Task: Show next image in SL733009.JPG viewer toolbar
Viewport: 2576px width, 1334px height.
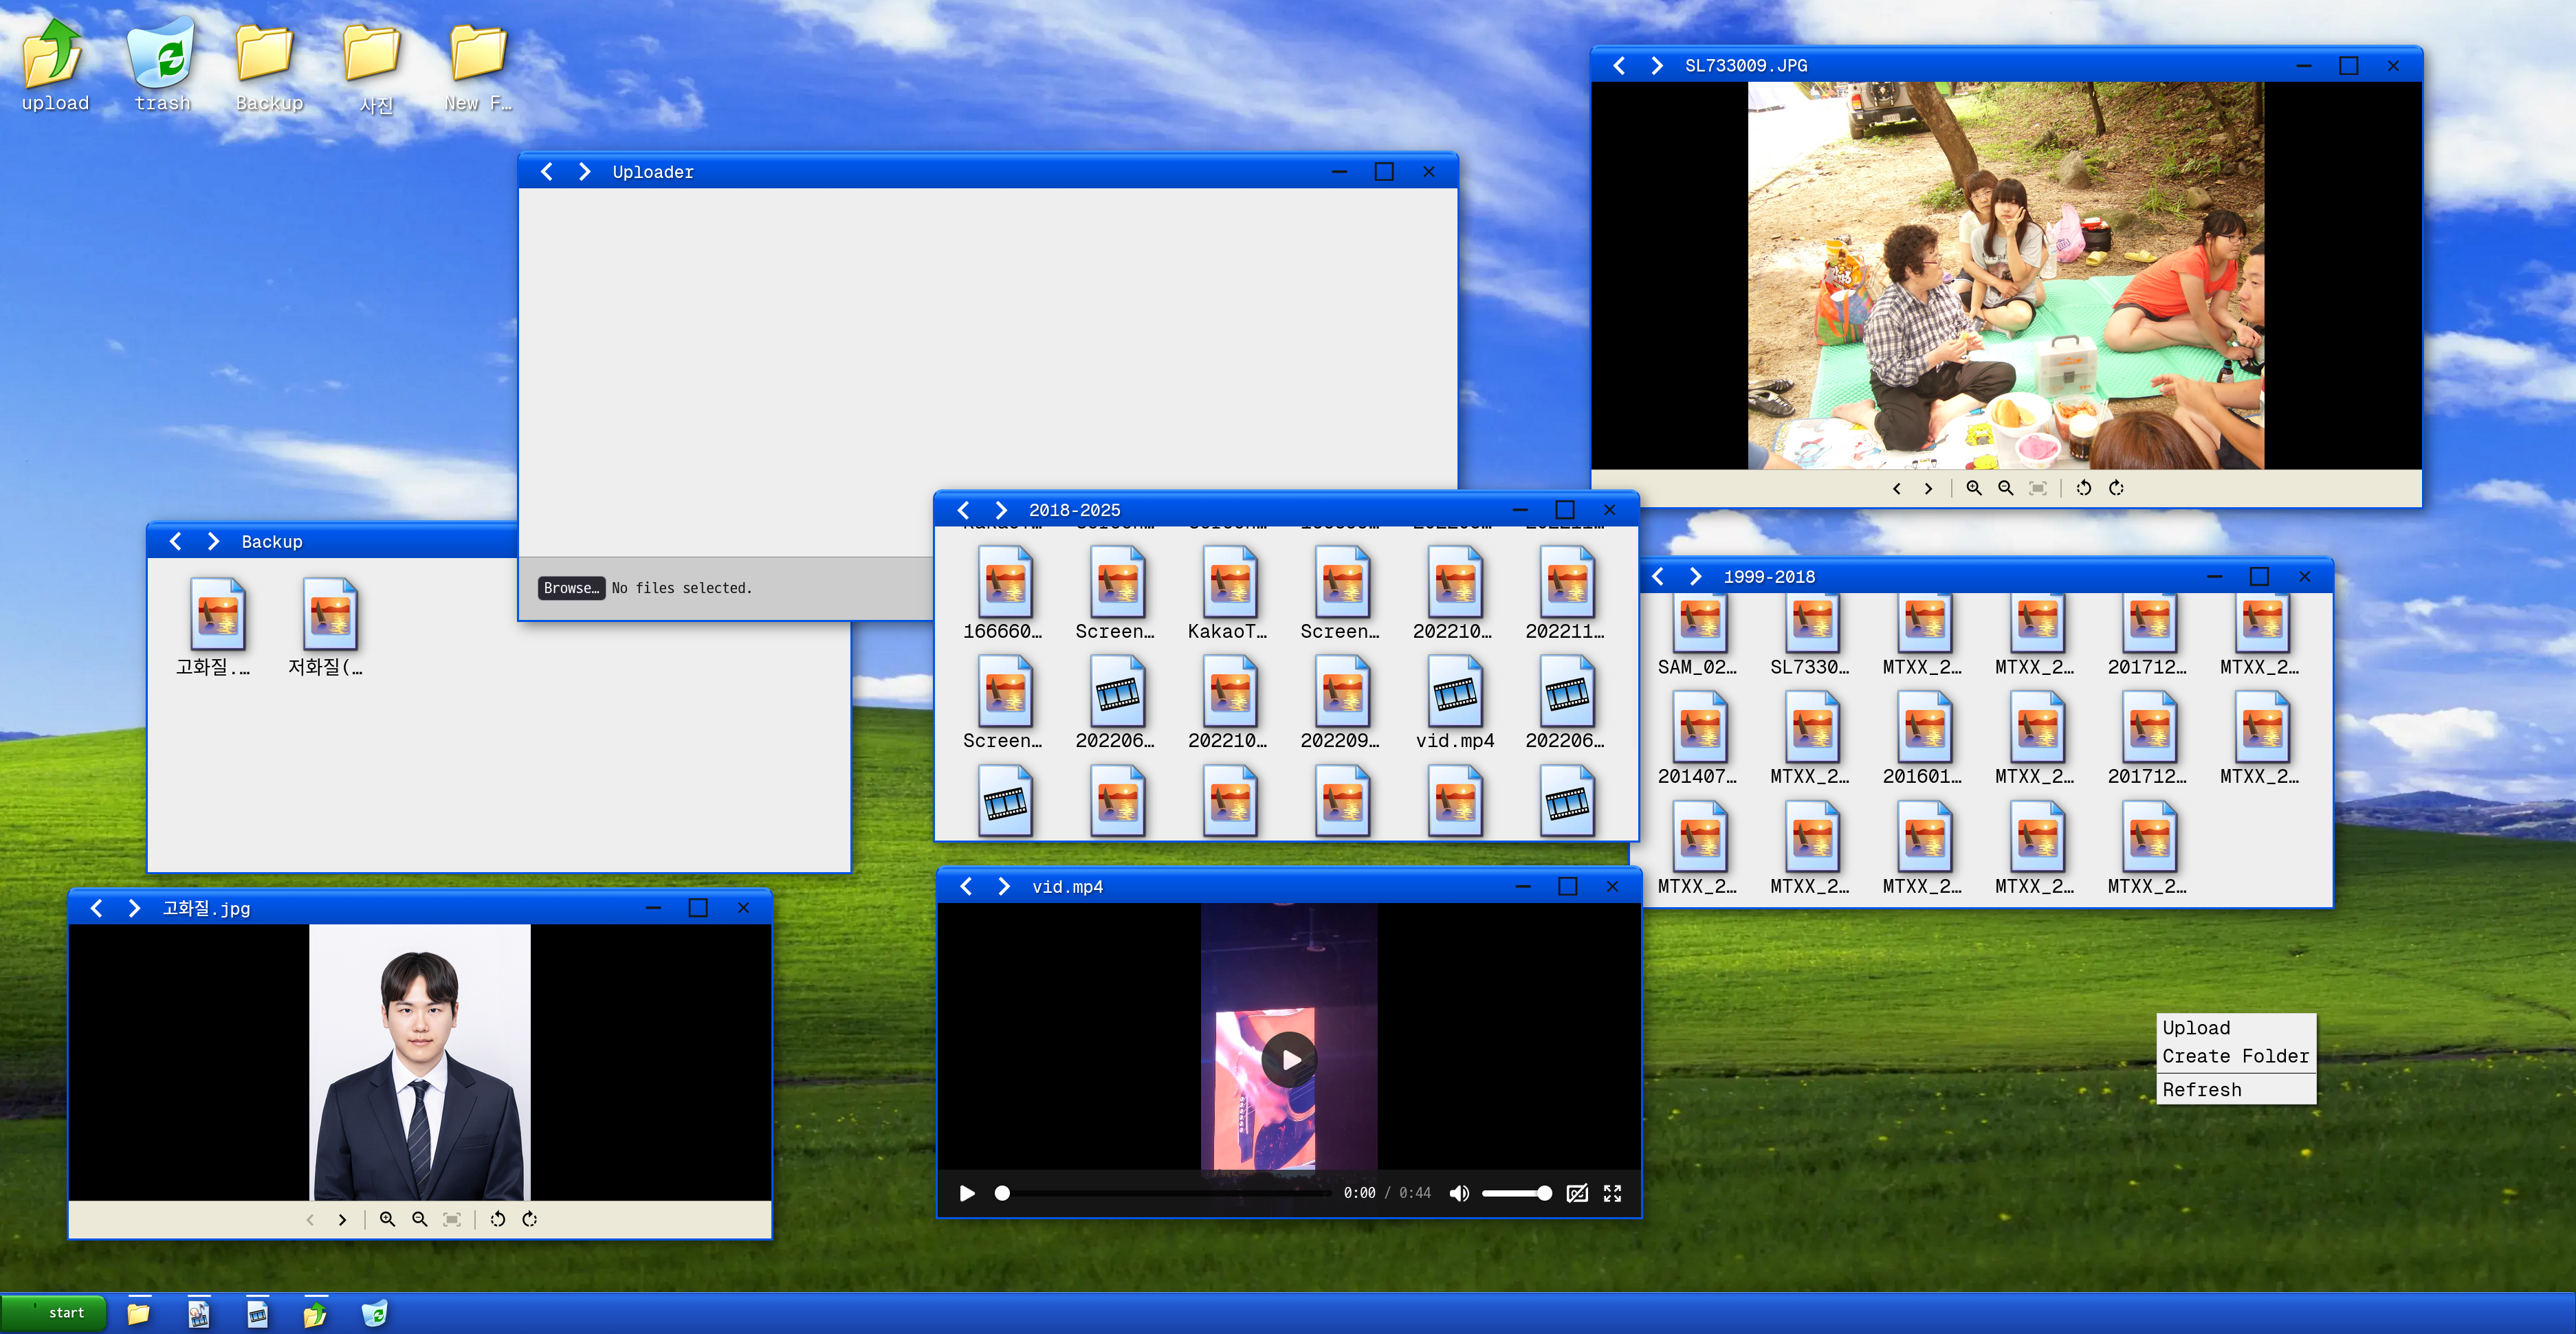Action: [1928, 488]
